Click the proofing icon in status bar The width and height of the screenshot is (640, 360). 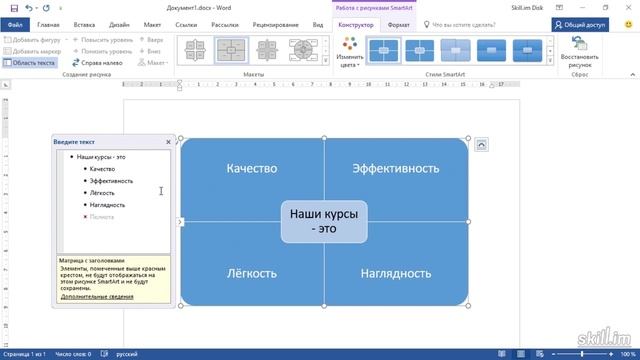pyautogui.click(x=104, y=354)
